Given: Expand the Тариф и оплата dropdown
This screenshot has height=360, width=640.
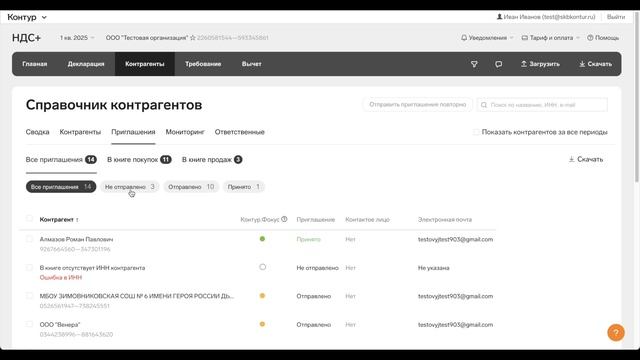Looking at the screenshot, I should click(551, 38).
